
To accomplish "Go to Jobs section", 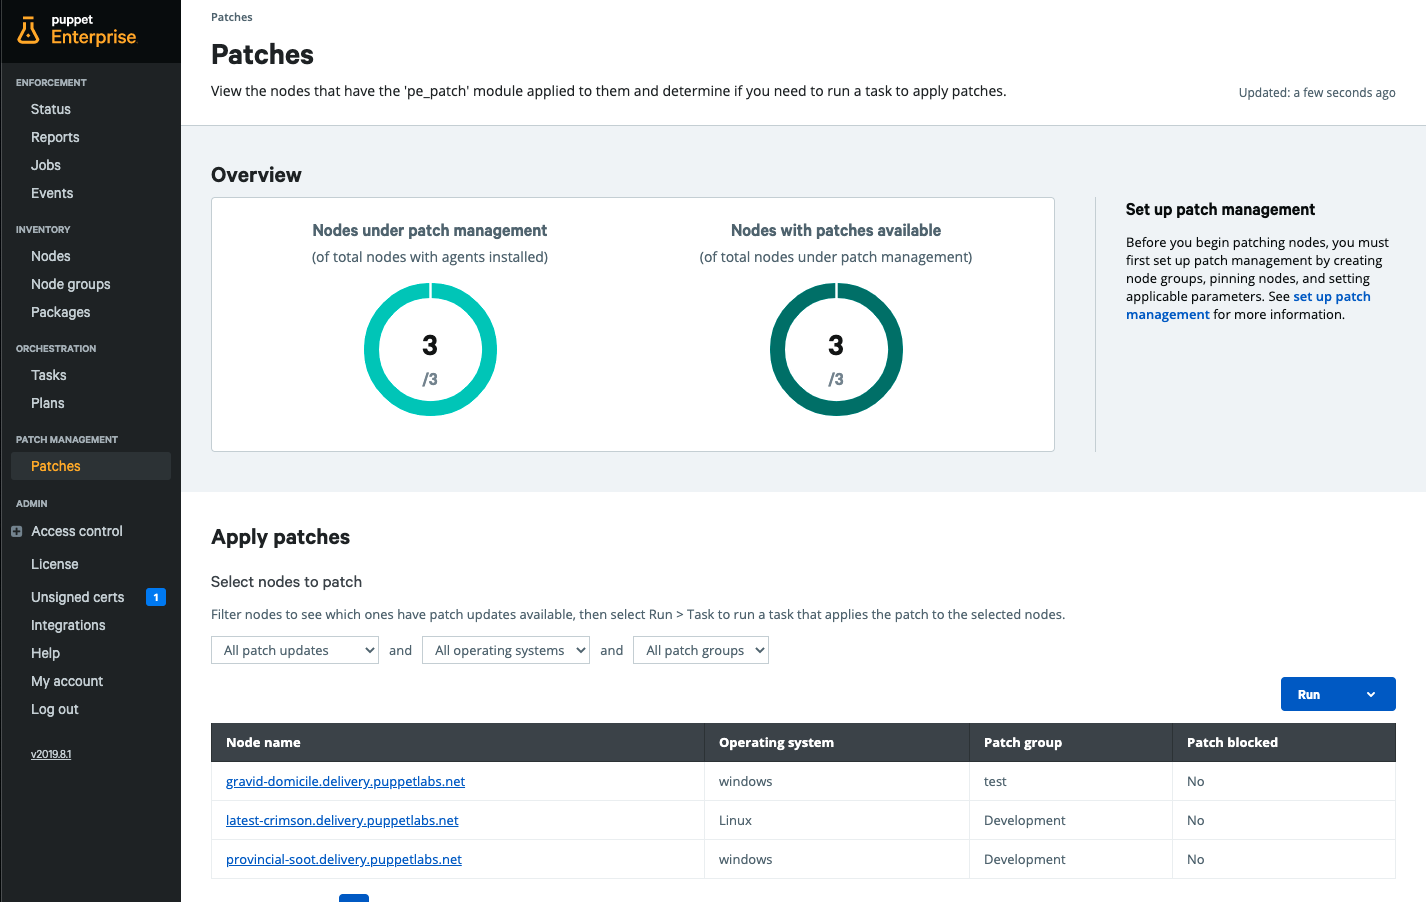I will [46, 165].
